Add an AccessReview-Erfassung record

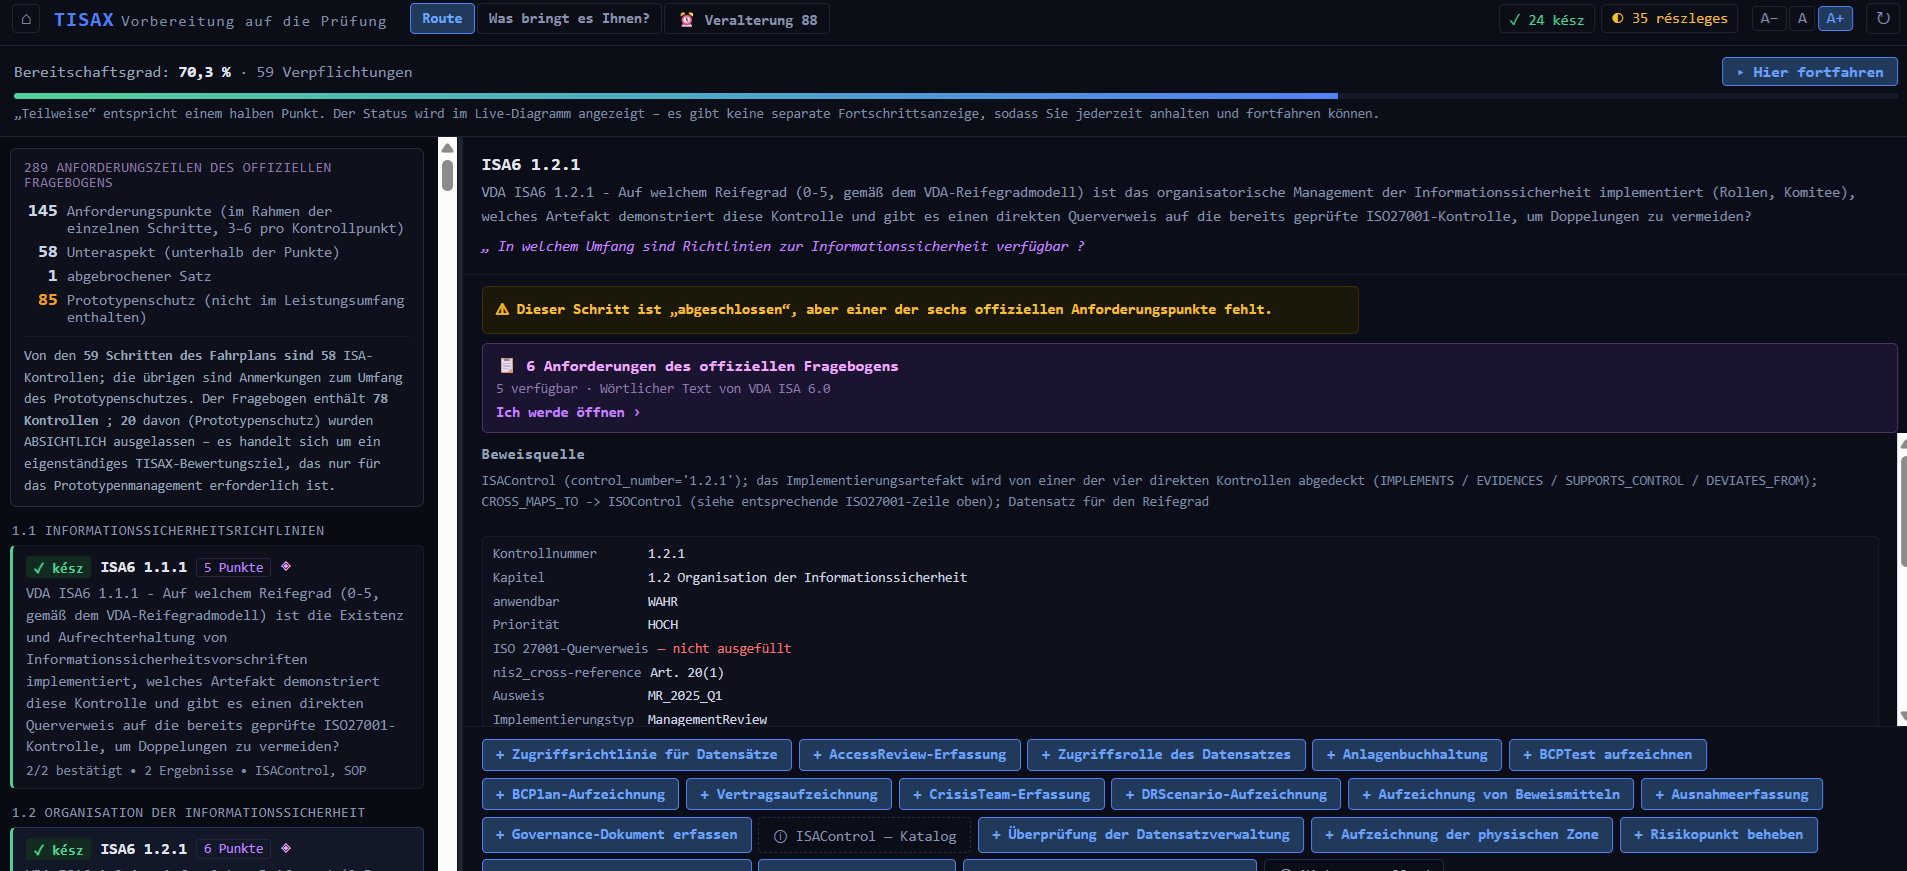(910, 755)
